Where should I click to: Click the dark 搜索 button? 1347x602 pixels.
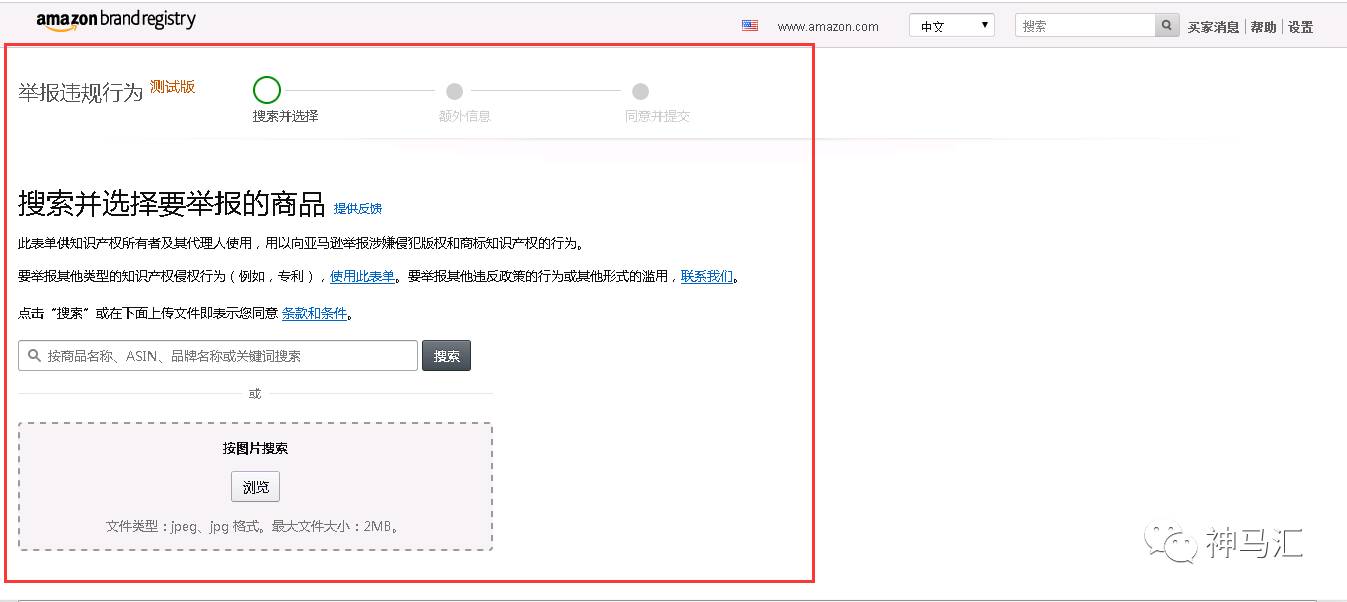click(446, 356)
